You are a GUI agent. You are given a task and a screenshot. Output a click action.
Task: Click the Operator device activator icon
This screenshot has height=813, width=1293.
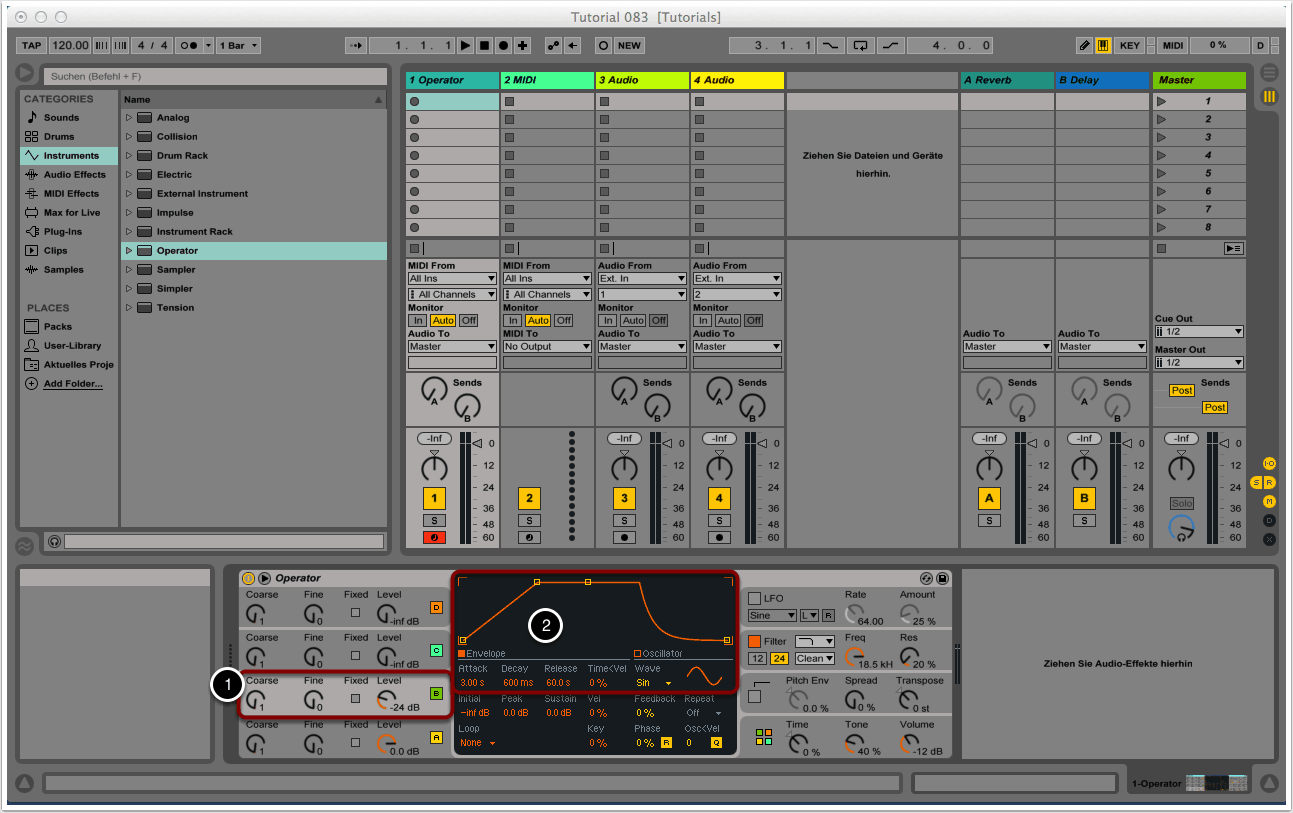pos(248,578)
